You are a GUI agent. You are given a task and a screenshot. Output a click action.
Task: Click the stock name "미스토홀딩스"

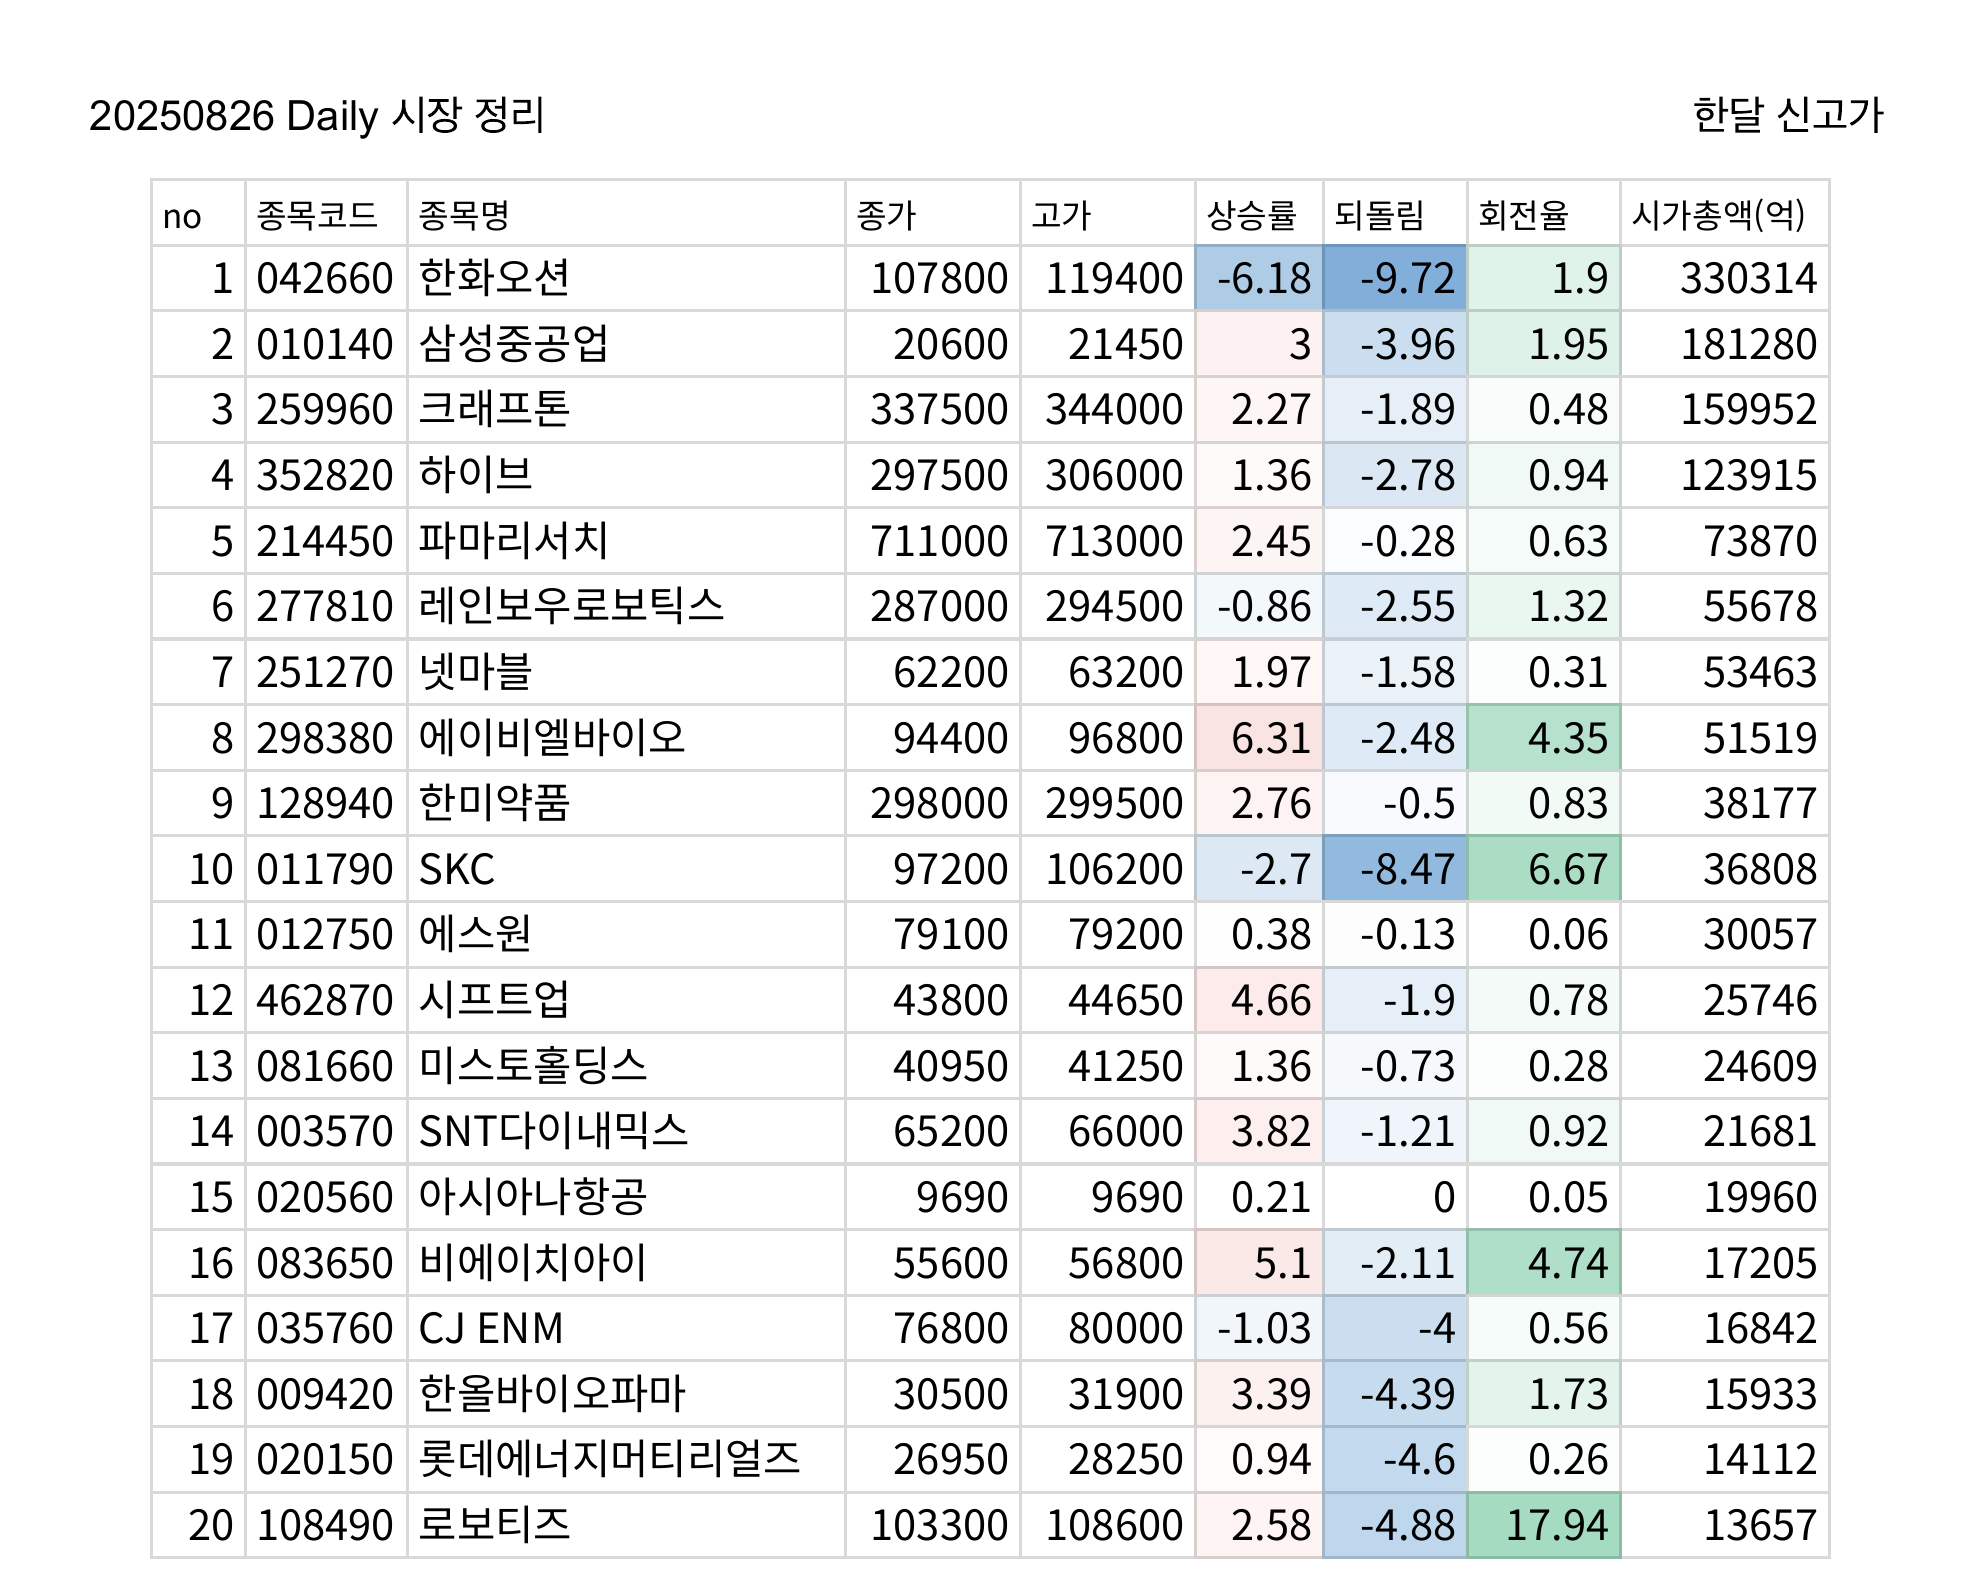(533, 1066)
